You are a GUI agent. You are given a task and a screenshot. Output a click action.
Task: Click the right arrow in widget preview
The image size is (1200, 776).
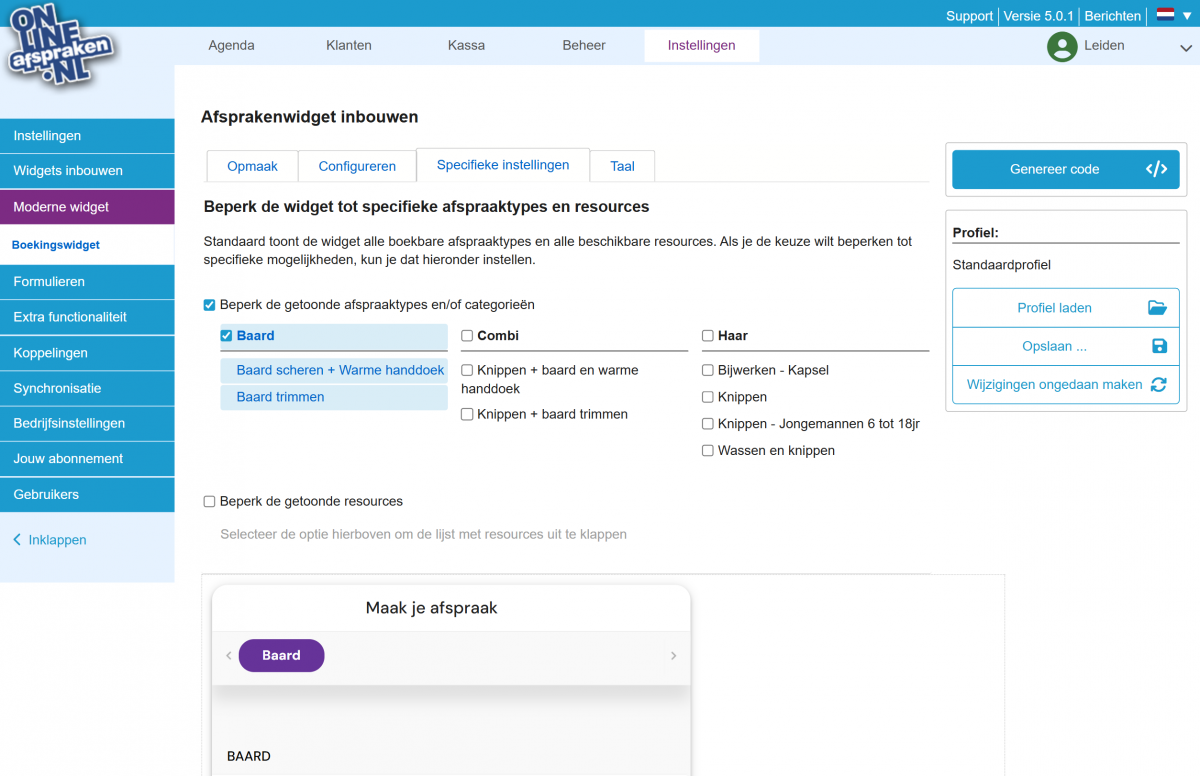point(673,656)
